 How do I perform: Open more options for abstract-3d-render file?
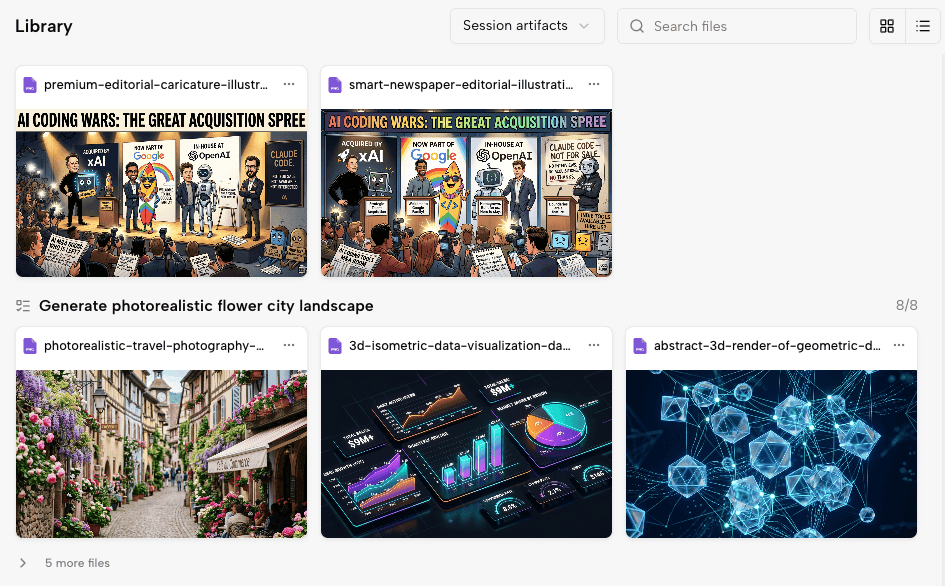pos(899,346)
